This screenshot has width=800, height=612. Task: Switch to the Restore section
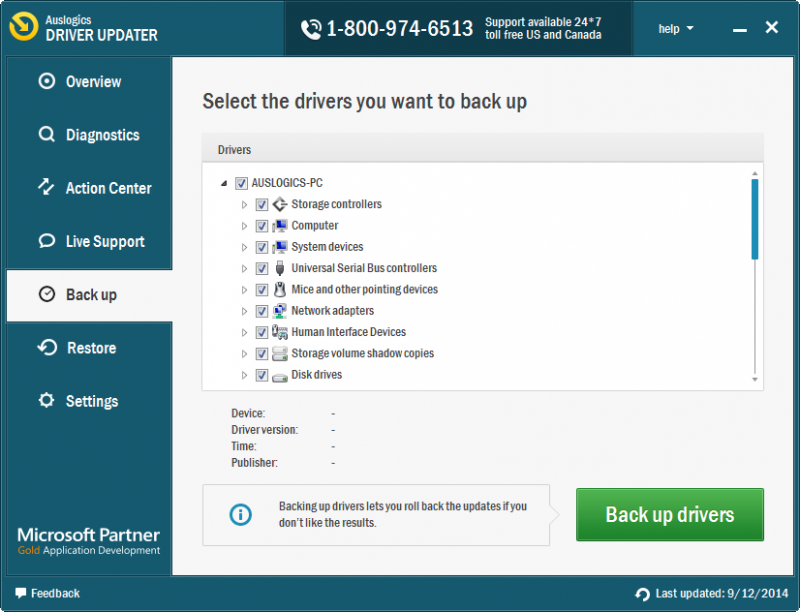tap(89, 348)
